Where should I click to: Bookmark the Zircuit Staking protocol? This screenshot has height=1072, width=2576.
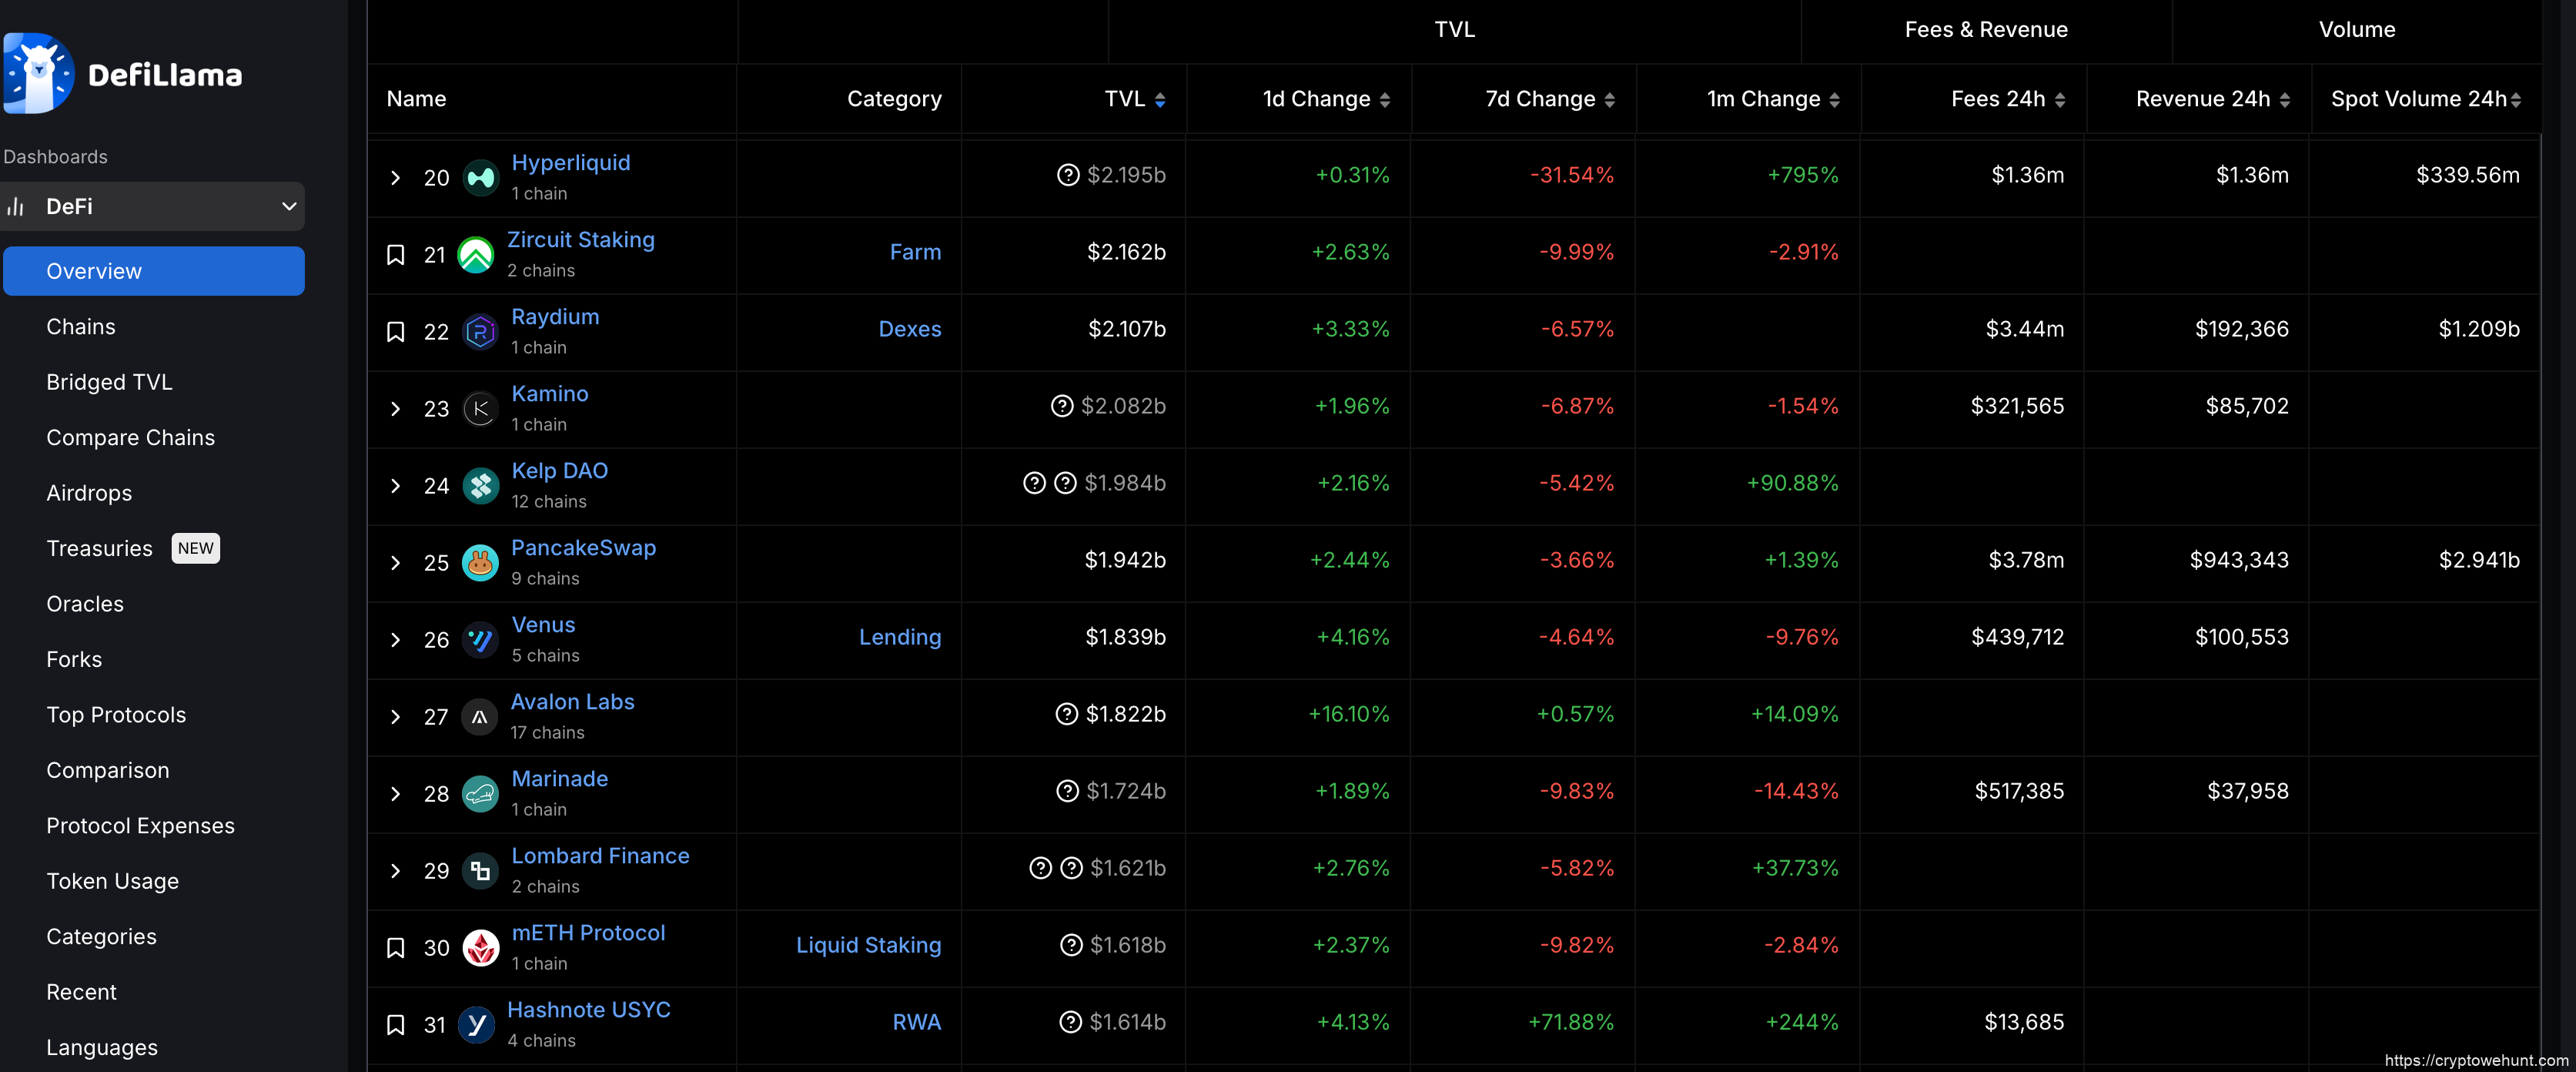396,255
